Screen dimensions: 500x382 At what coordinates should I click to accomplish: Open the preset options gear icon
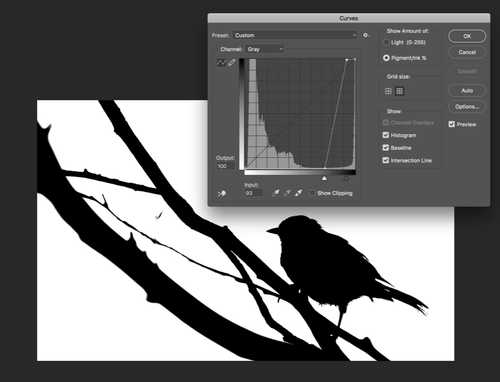point(365,35)
